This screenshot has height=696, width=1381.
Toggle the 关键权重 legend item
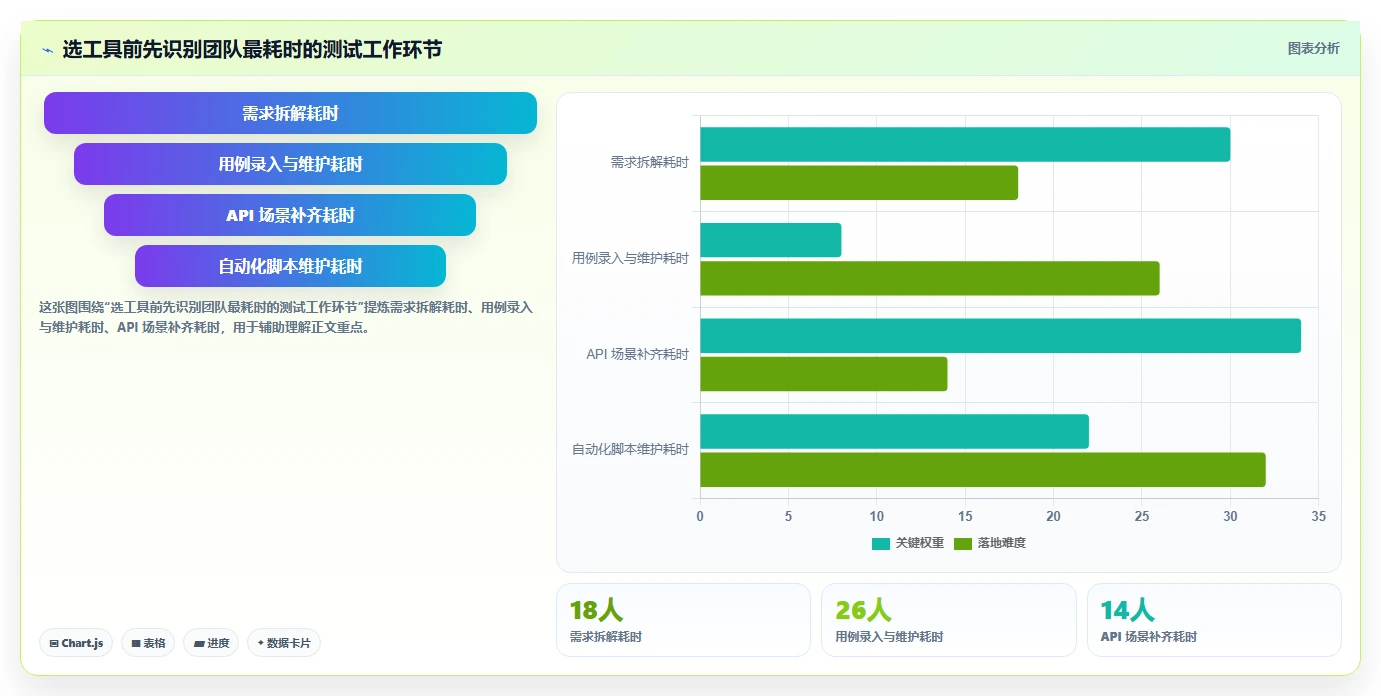click(x=908, y=543)
